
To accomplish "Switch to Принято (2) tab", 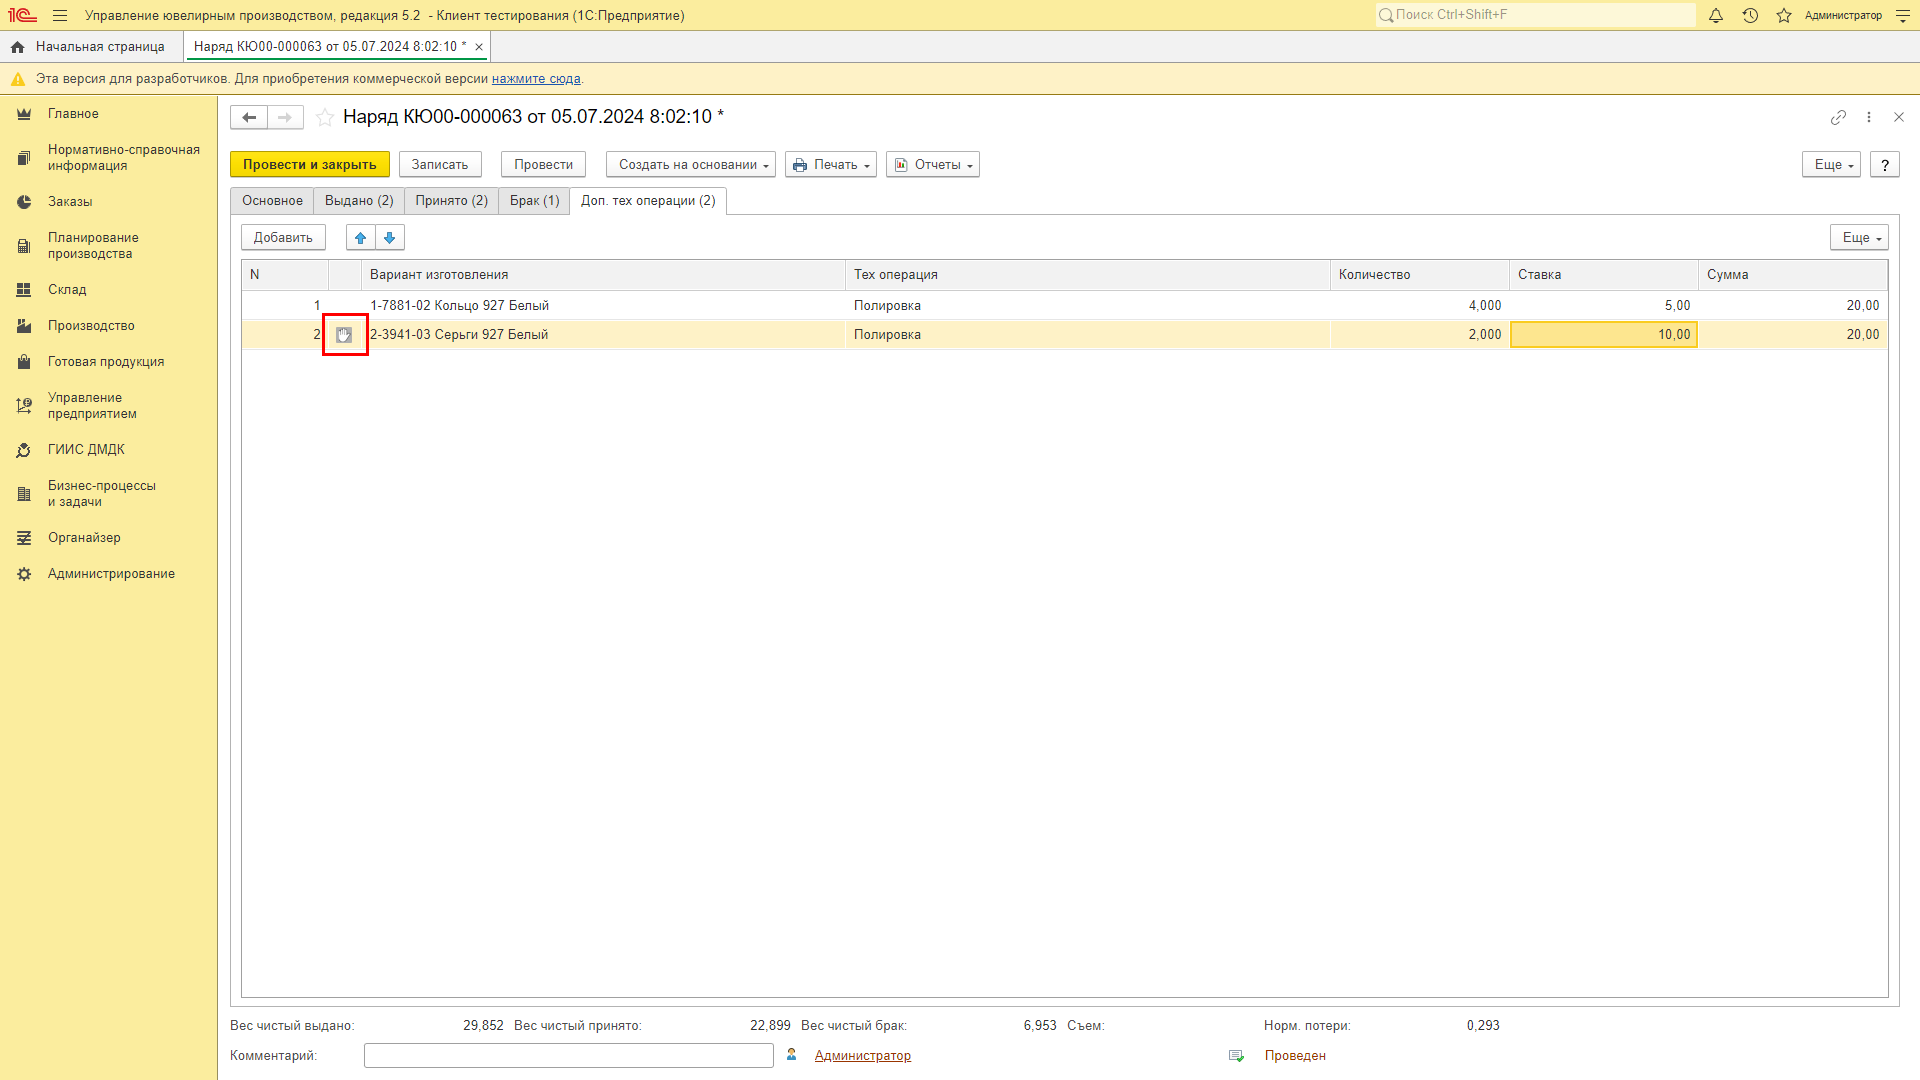I will tap(452, 201).
